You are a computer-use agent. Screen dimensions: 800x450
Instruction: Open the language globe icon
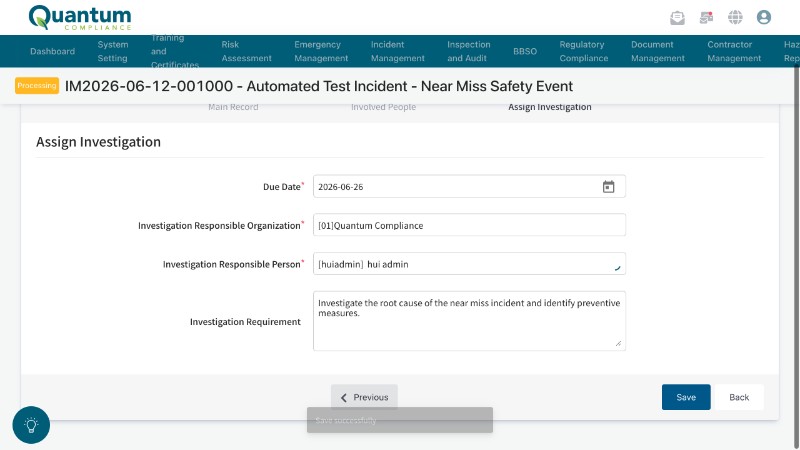click(735, 17)
